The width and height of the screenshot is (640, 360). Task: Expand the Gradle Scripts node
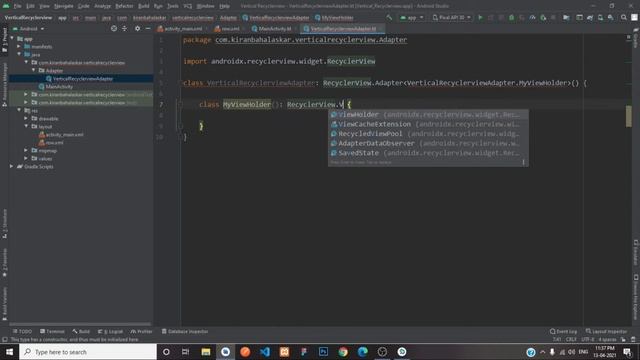12,166
